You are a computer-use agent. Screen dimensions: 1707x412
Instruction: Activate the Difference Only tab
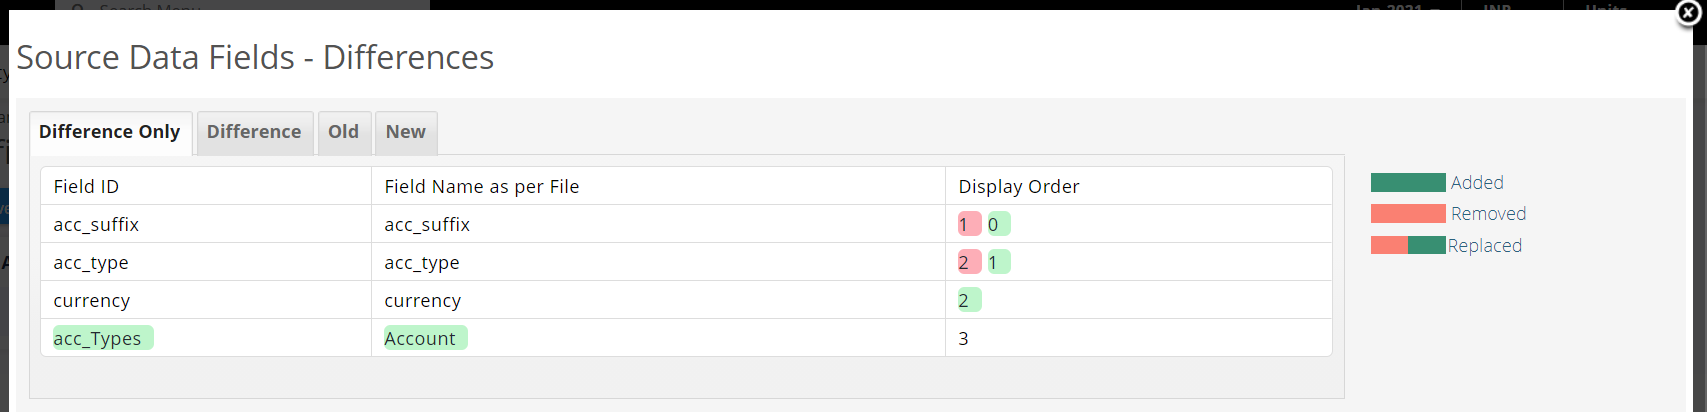pos(110,132)
